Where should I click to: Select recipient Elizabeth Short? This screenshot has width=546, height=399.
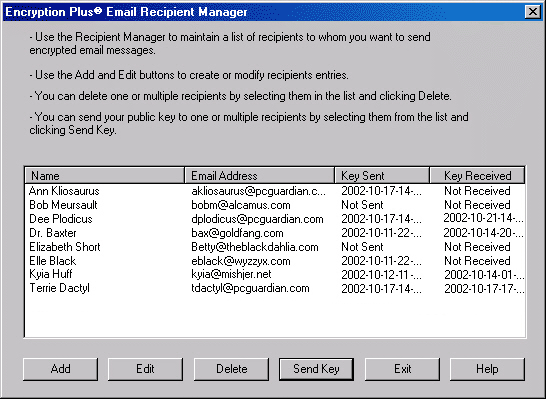(x=65, y=247)
